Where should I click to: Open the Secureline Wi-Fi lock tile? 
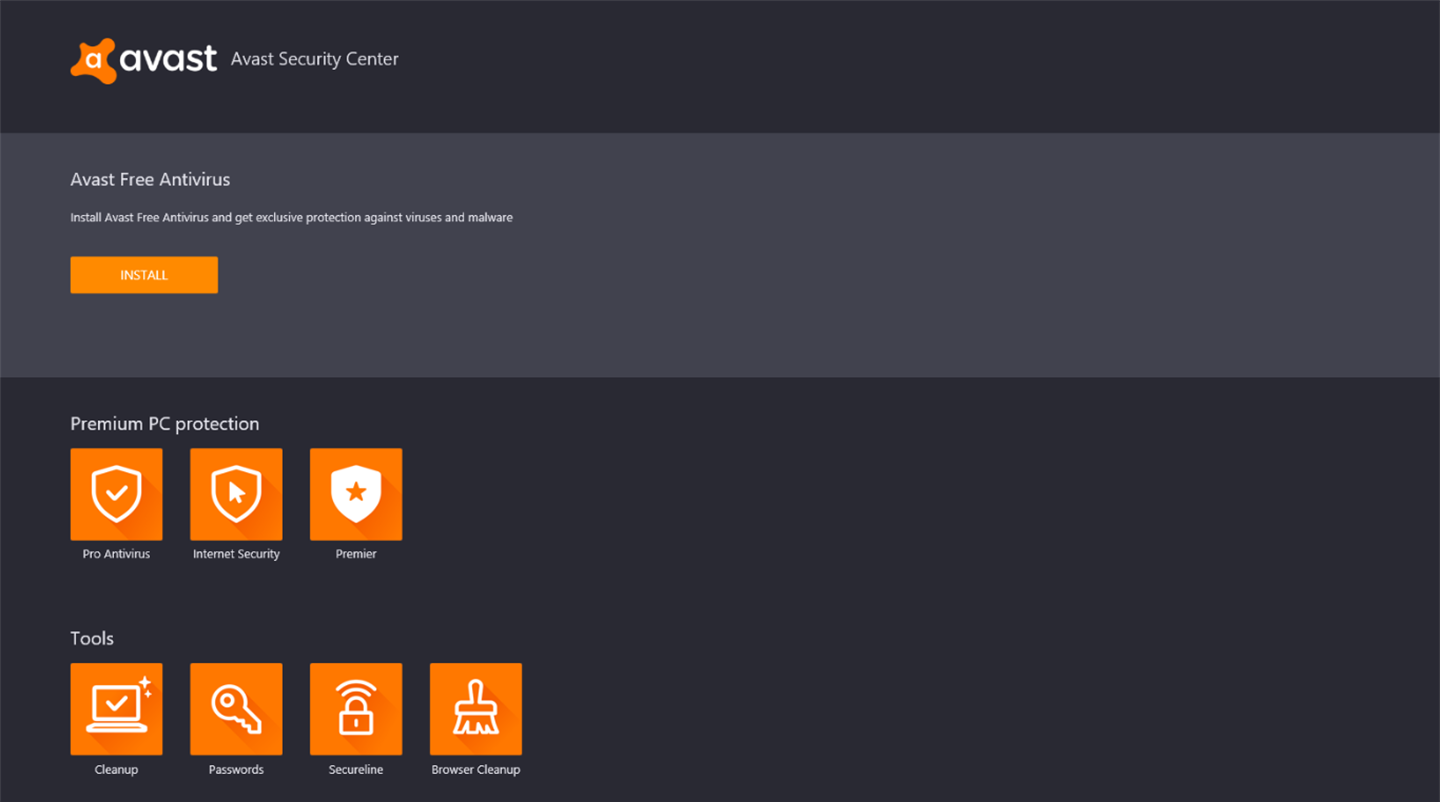356,709
